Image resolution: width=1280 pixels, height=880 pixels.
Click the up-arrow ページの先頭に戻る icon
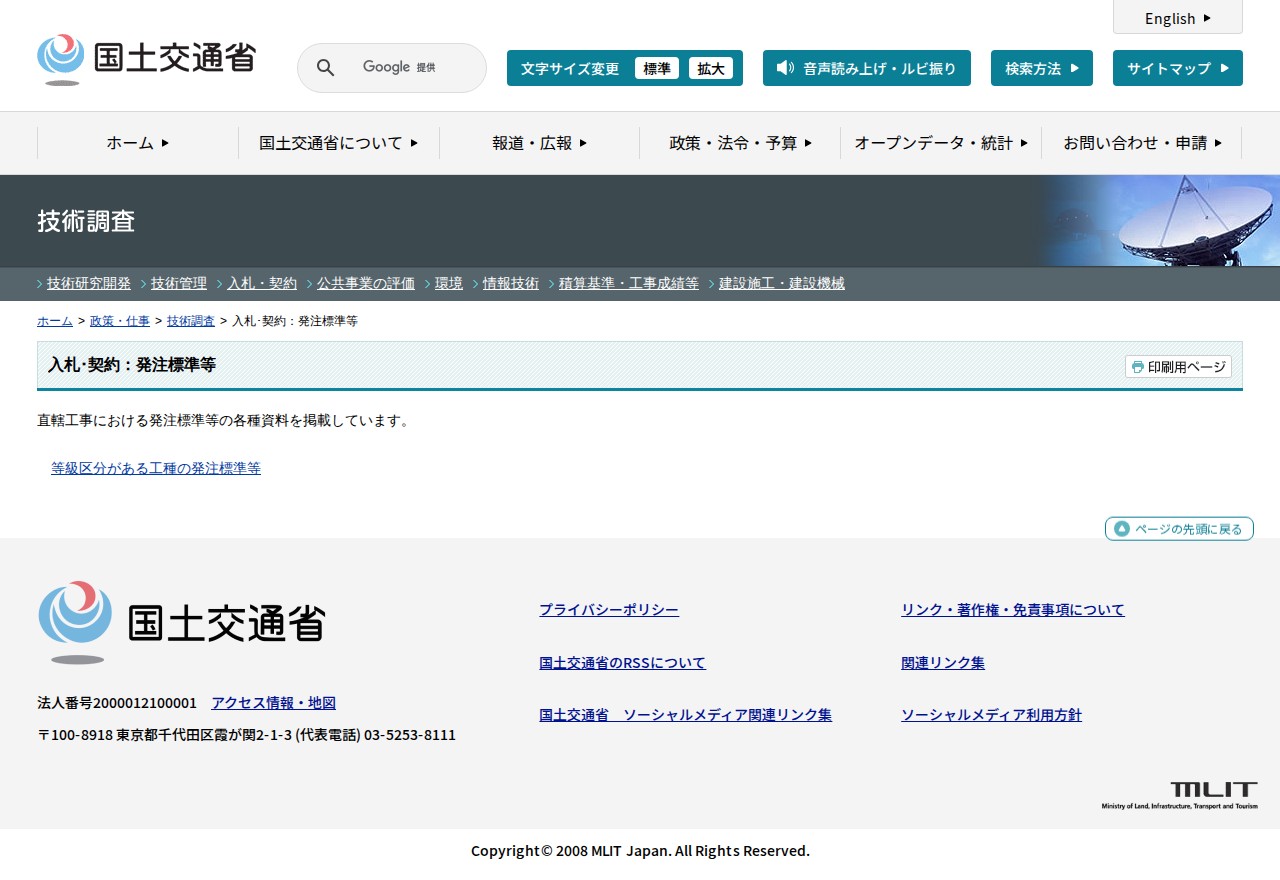[1121, 529]
